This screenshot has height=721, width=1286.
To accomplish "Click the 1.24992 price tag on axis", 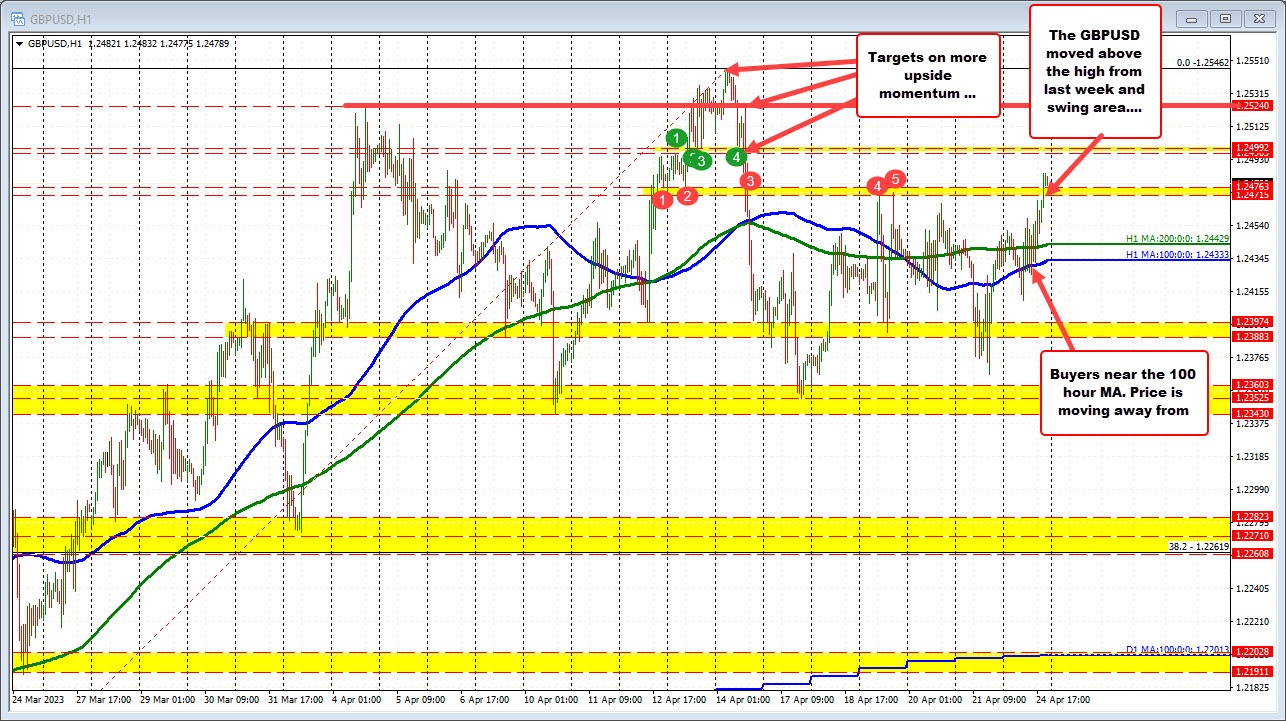I will click(1251, 147).
